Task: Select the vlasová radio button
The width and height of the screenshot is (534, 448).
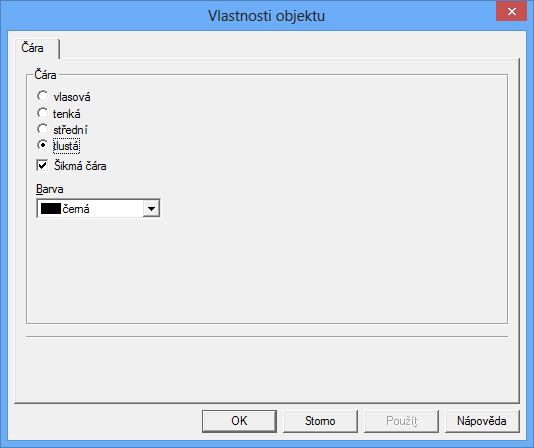Action: (43, 96)
